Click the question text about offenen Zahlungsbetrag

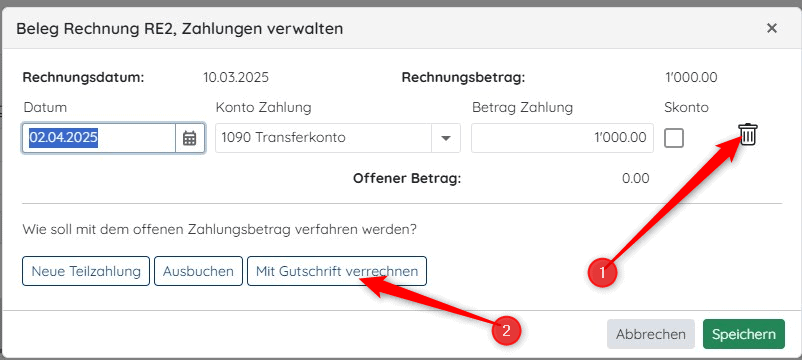click(219, 230)
